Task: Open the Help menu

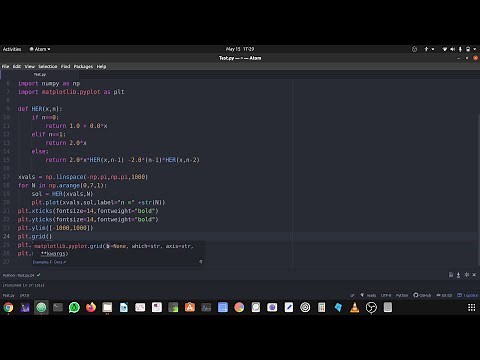Action: [x=101, y=66]
